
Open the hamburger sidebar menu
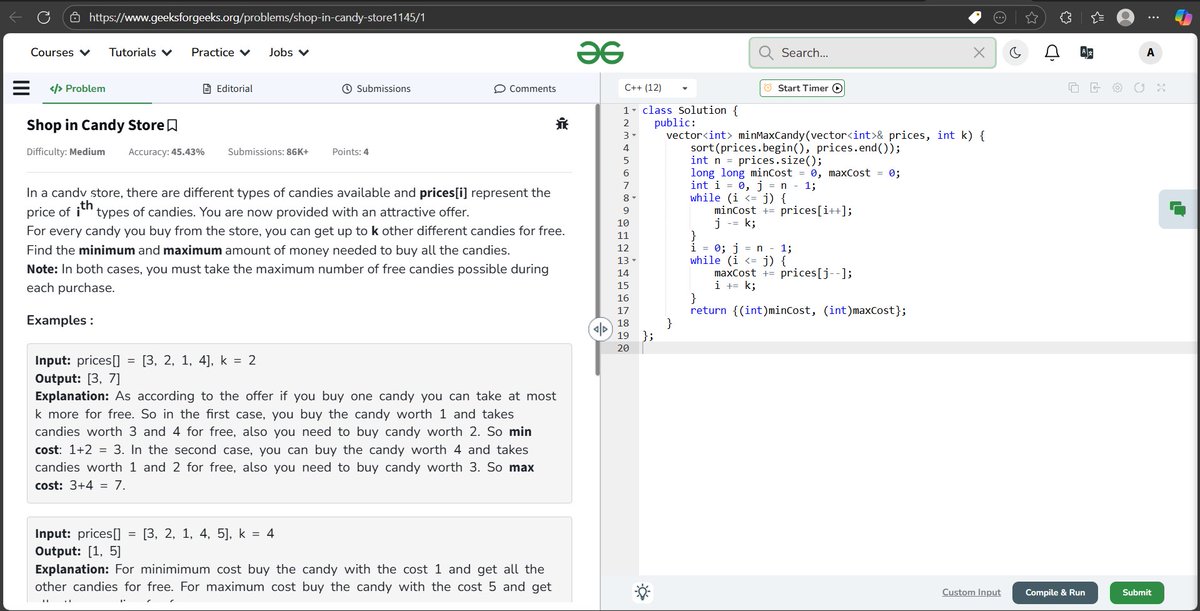point(20,88)
